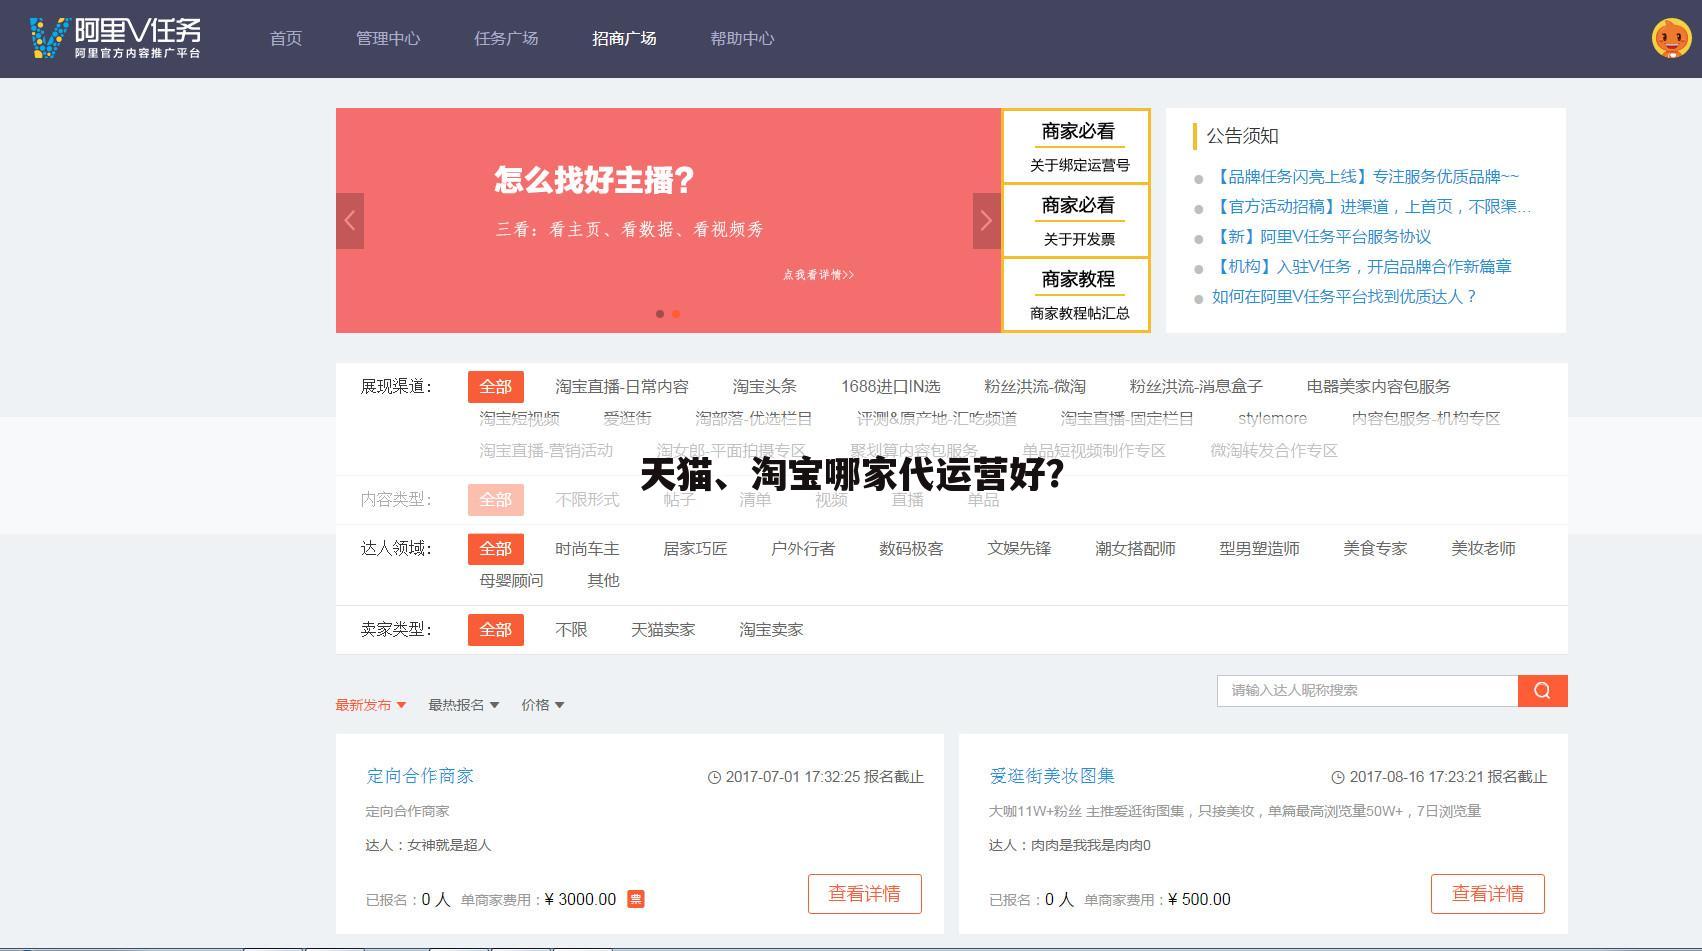Open 阿里V任务平台服务协议 link
The image size is (1702, 951).
[x=1321, y=237]
